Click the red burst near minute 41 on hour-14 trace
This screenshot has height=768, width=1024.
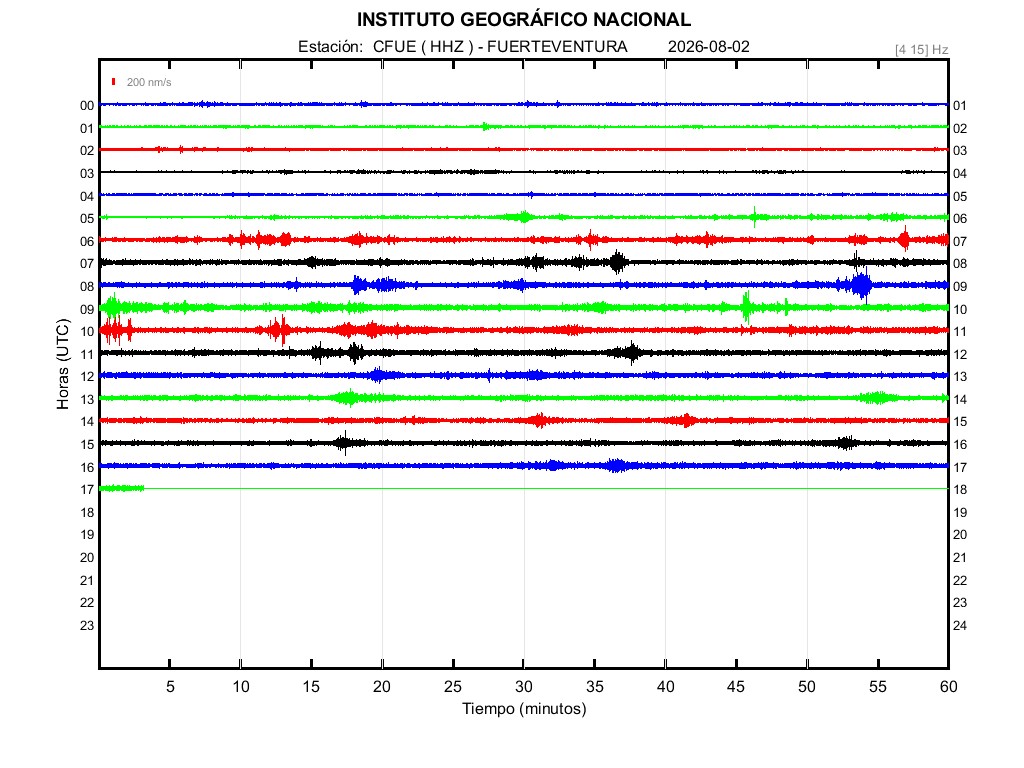click(686, 420)
